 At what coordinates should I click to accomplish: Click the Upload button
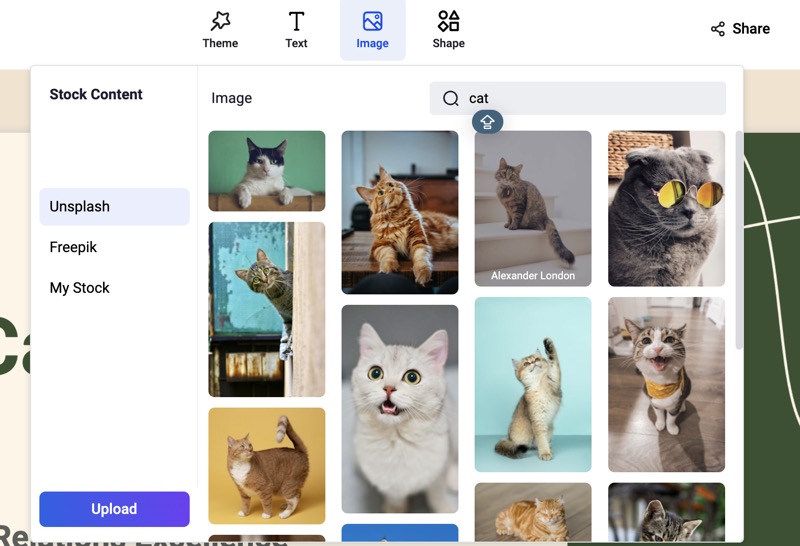[114, 509]
